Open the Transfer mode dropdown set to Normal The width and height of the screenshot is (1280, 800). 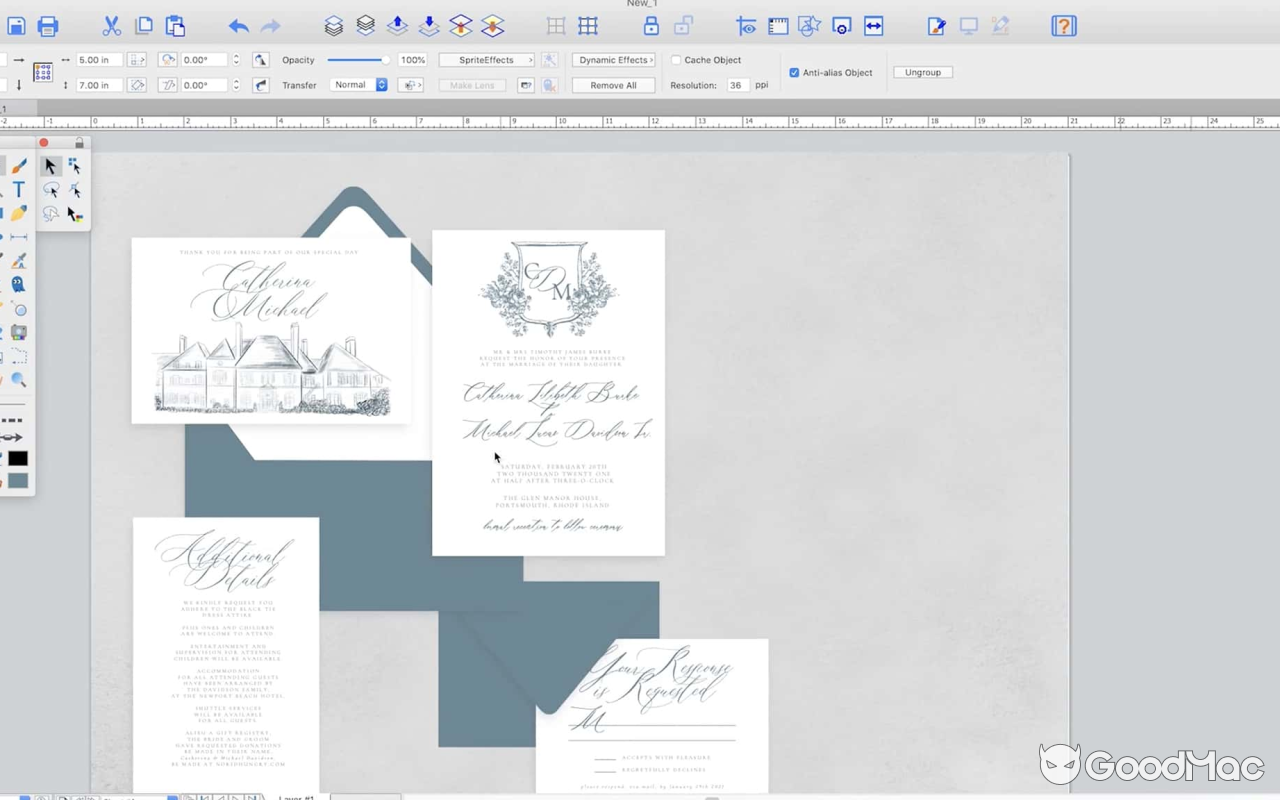click(358, 84)
